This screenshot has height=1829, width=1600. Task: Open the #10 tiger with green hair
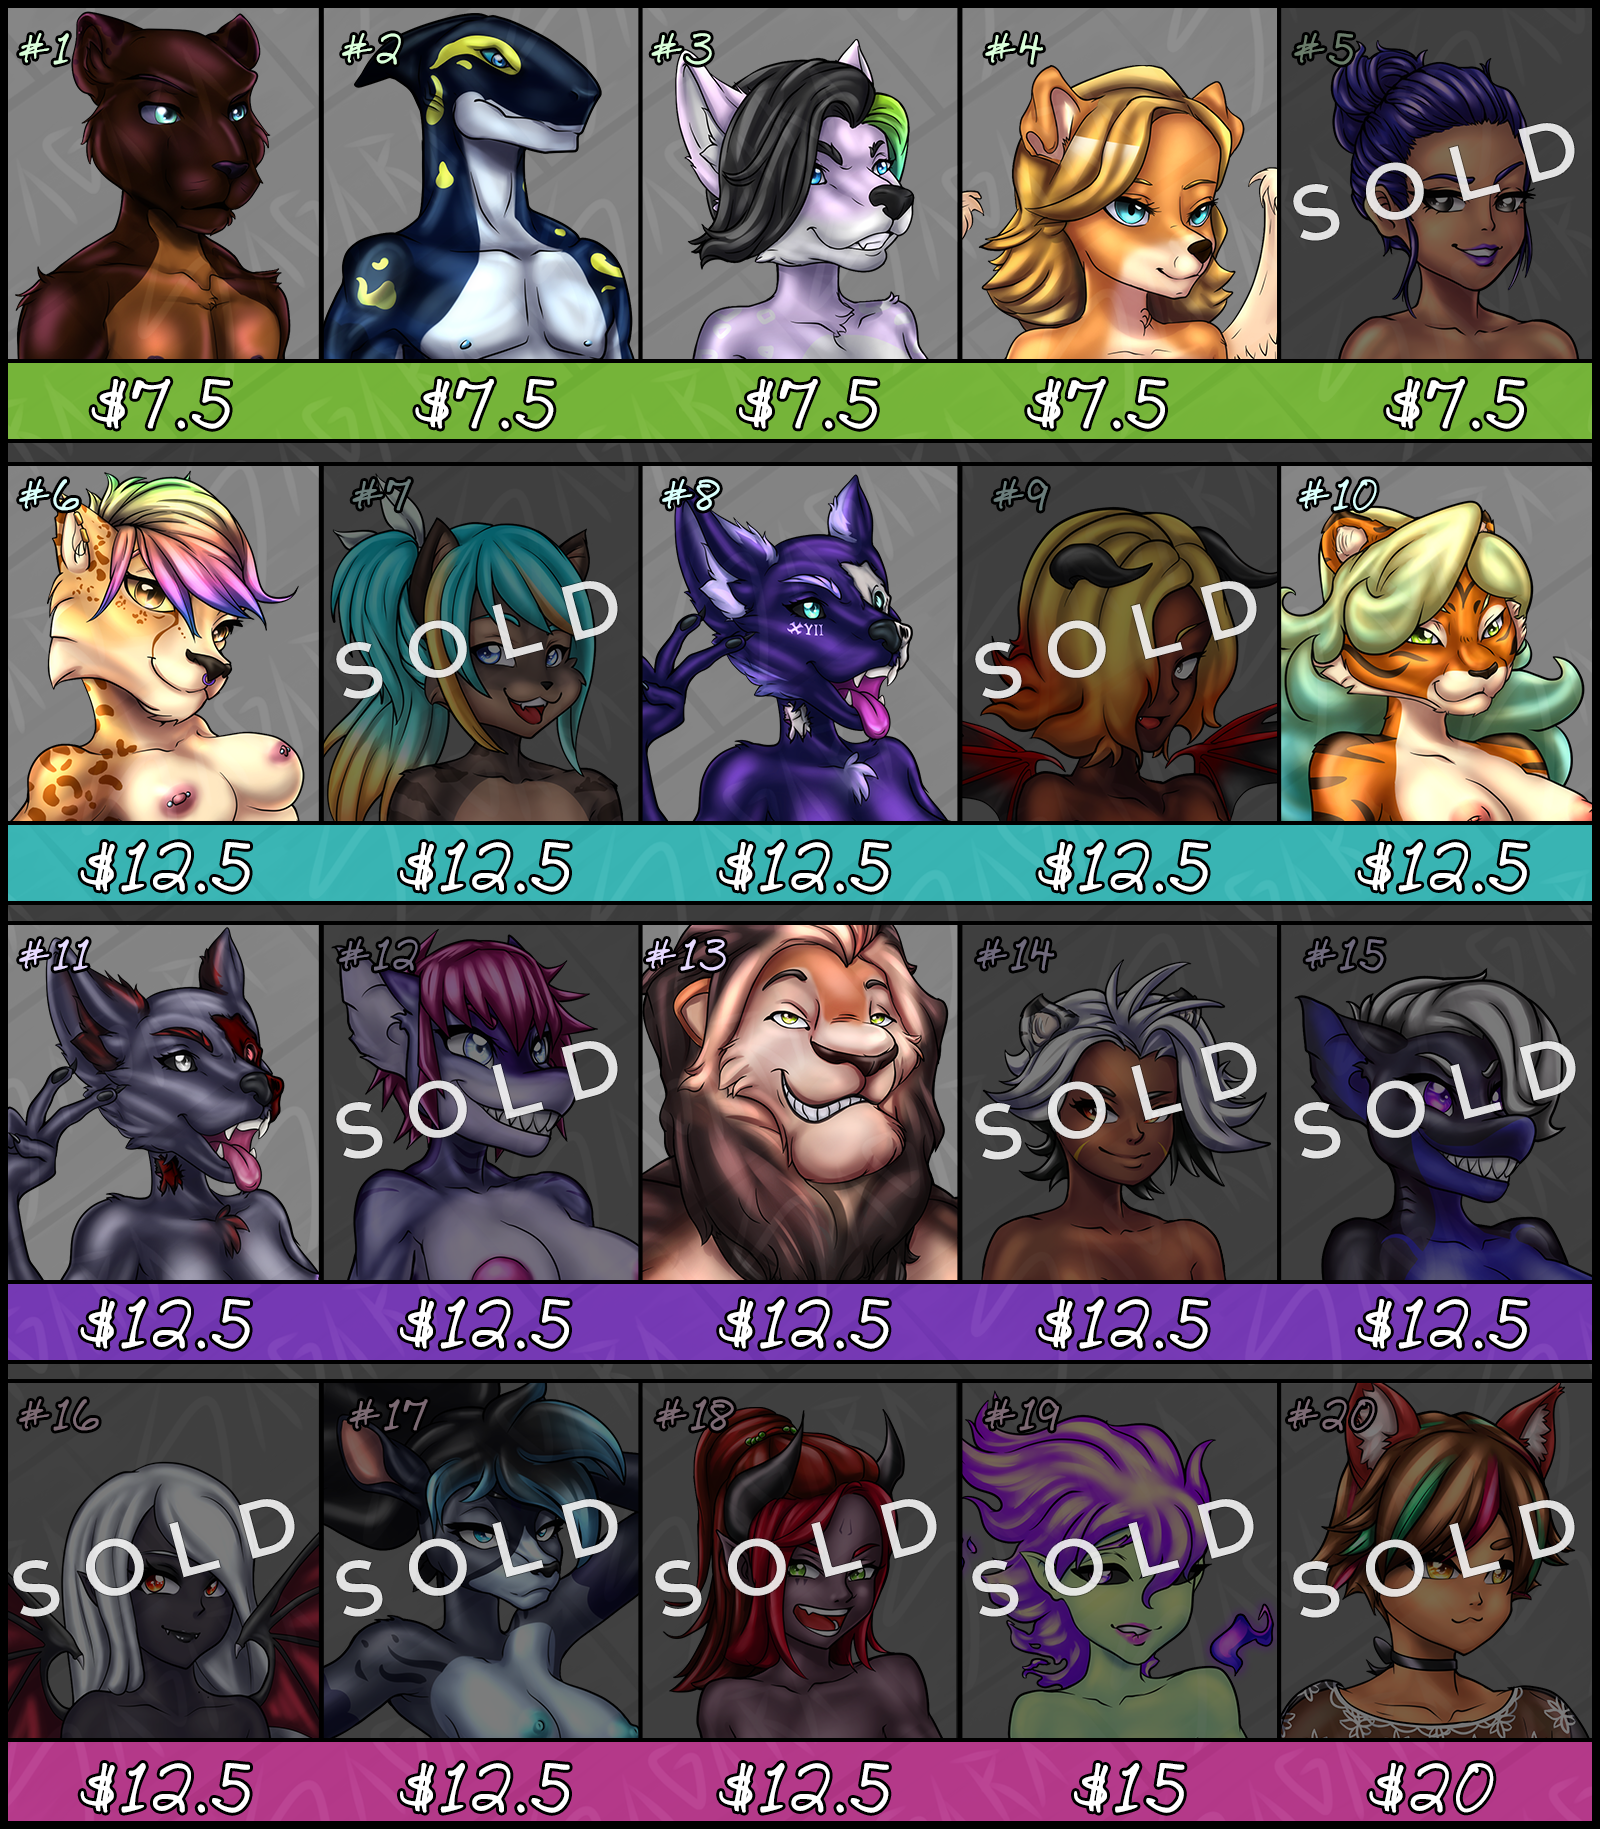click(1436, 644)
